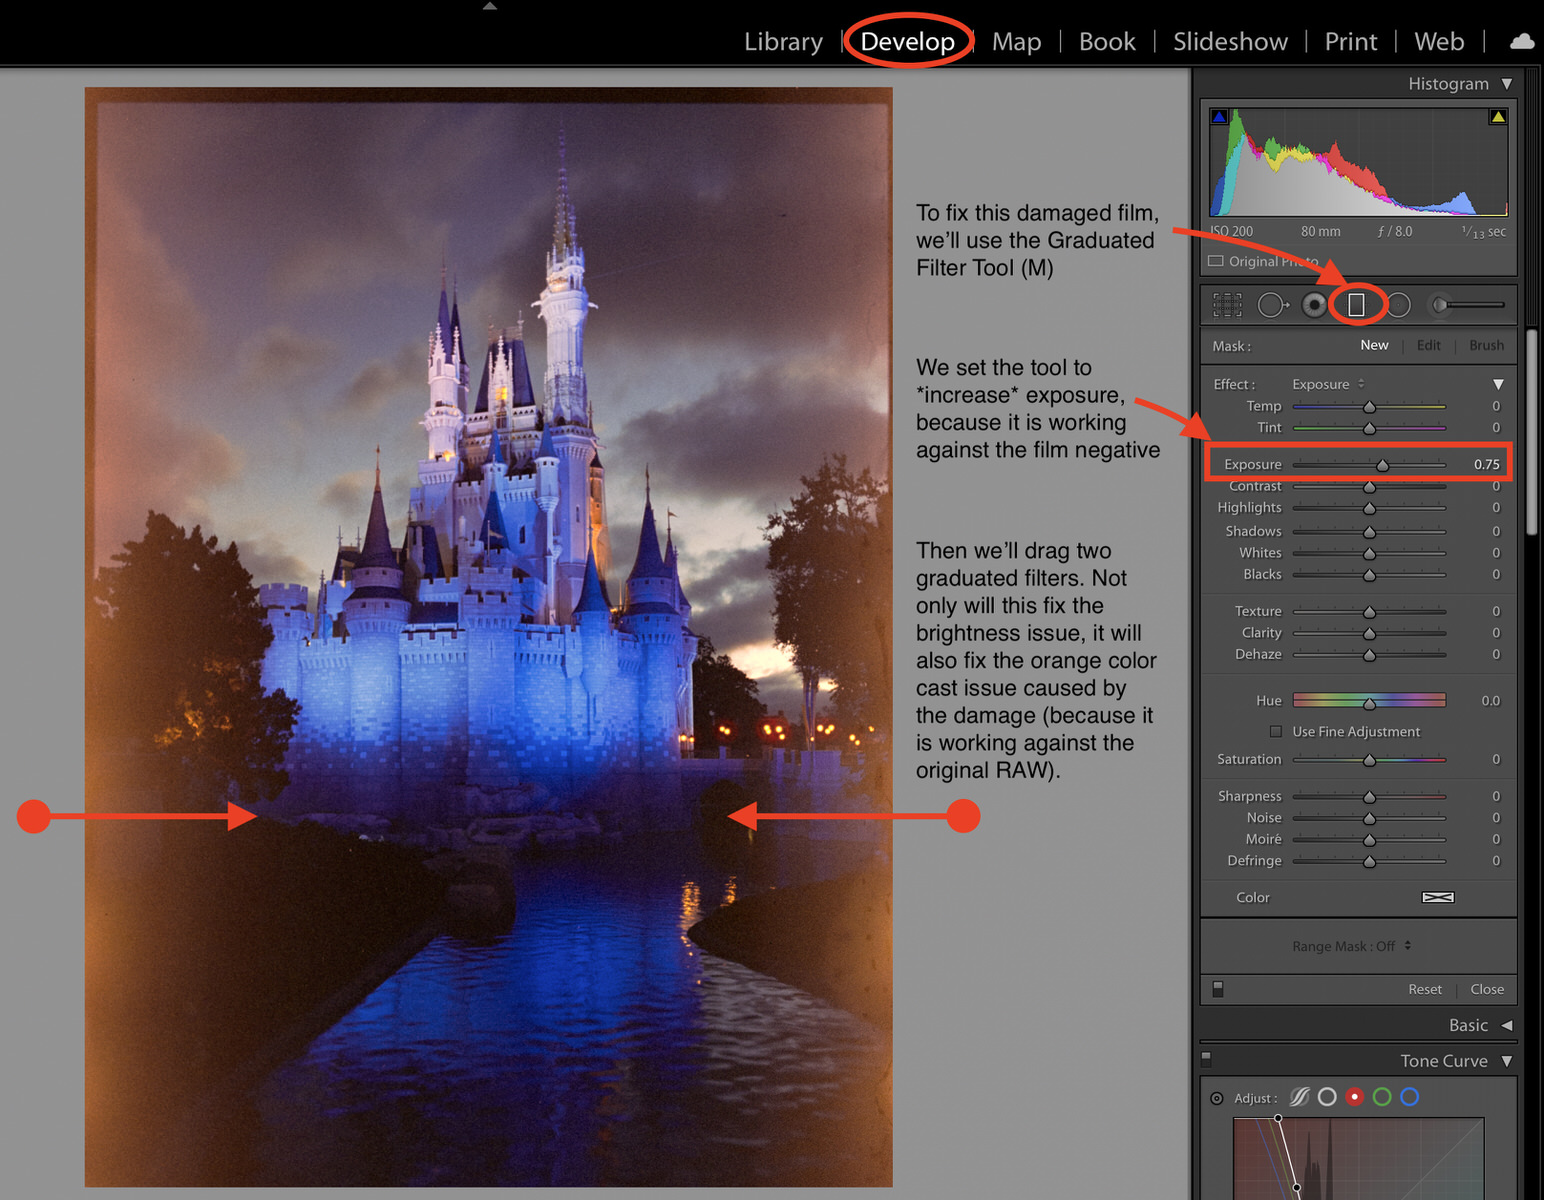Screen dimensions: 1544x1200
Task: Click the Defringe slider handle
Action: tap(1369, 861)
